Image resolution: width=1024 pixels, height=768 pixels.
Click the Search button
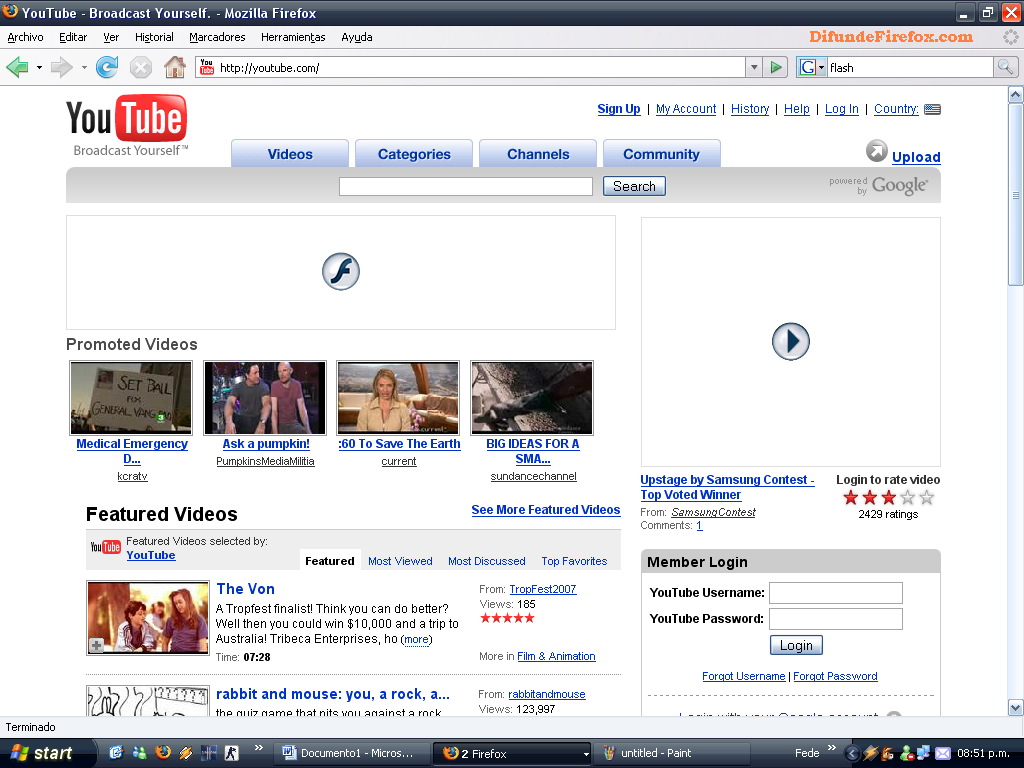tap(634, 186)
